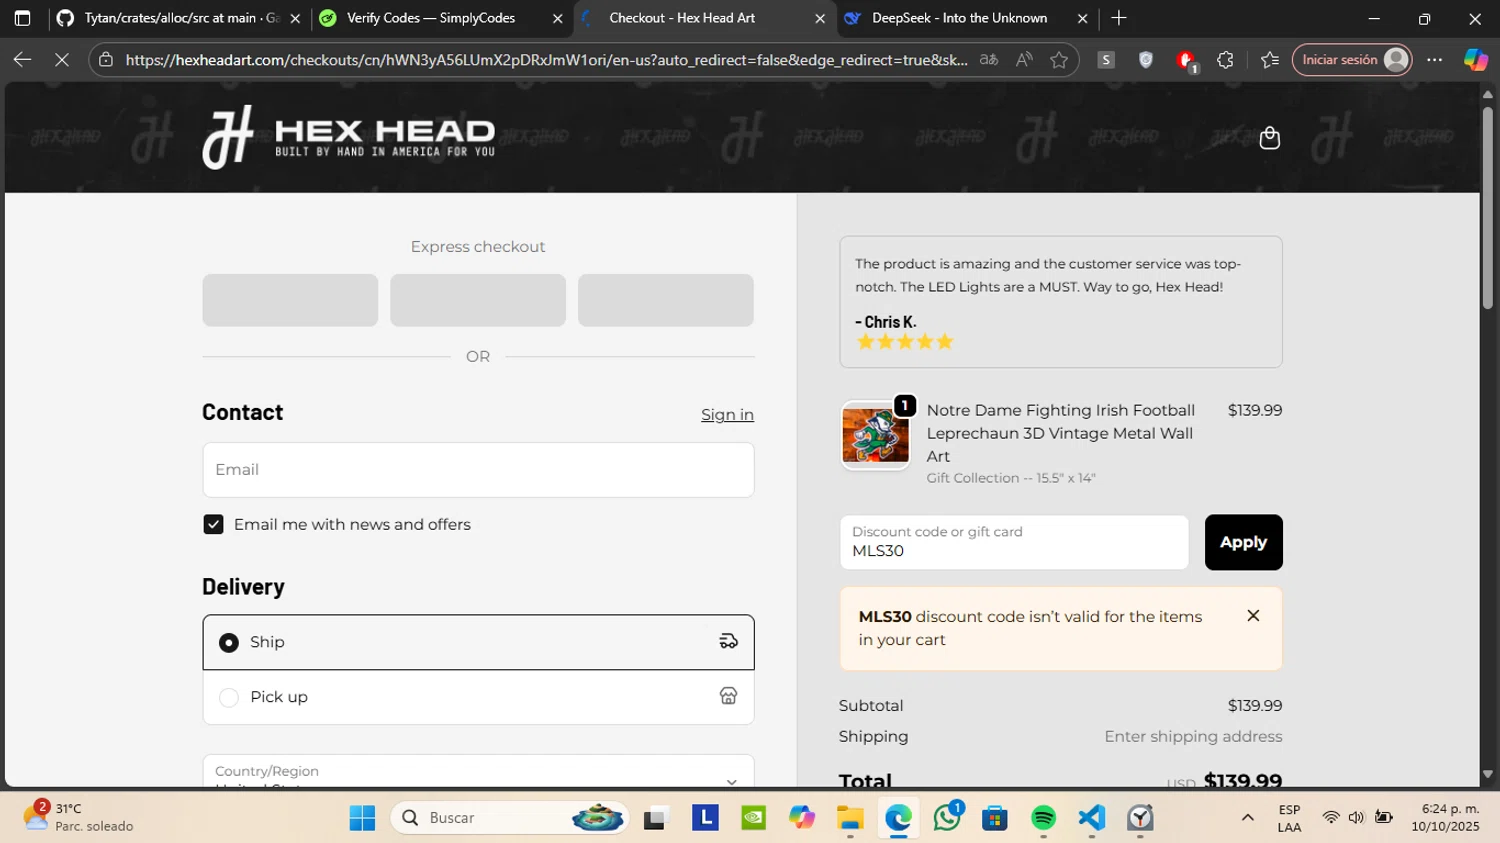Click the discount code field containing MLS30
1500x843 pixels.
pyautogui.click(x=1014, y=542)
